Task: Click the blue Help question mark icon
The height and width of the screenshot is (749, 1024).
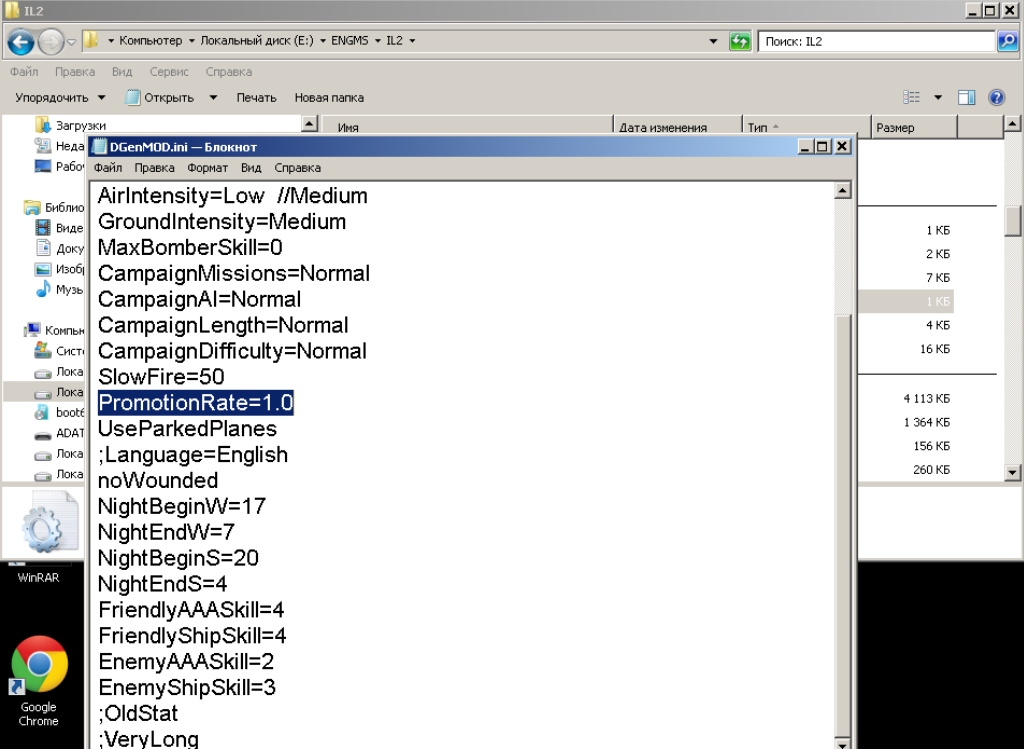Action: point(997,97)
